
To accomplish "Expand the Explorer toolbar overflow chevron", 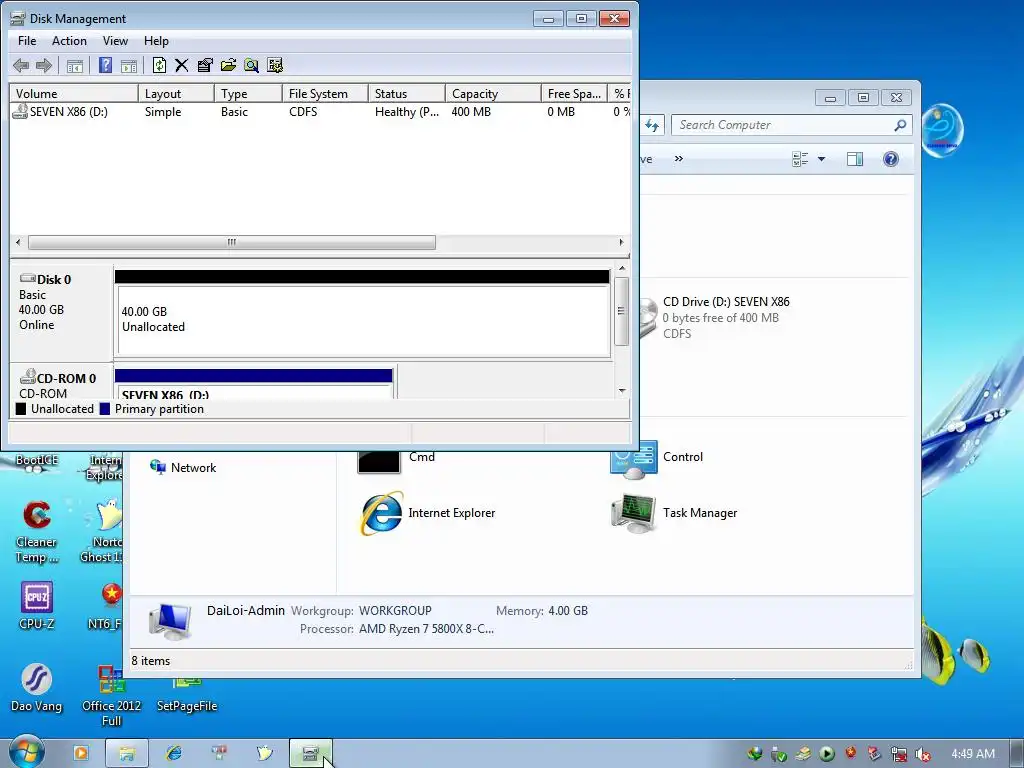I will (679, 159).
